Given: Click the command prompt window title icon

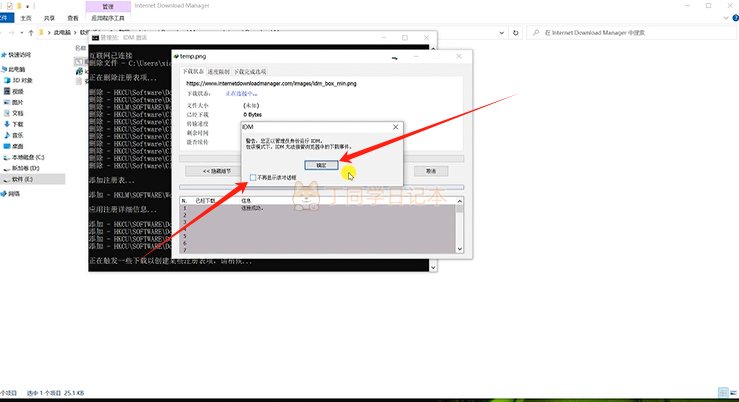Looking at the screenshot, I should (95, 37).
